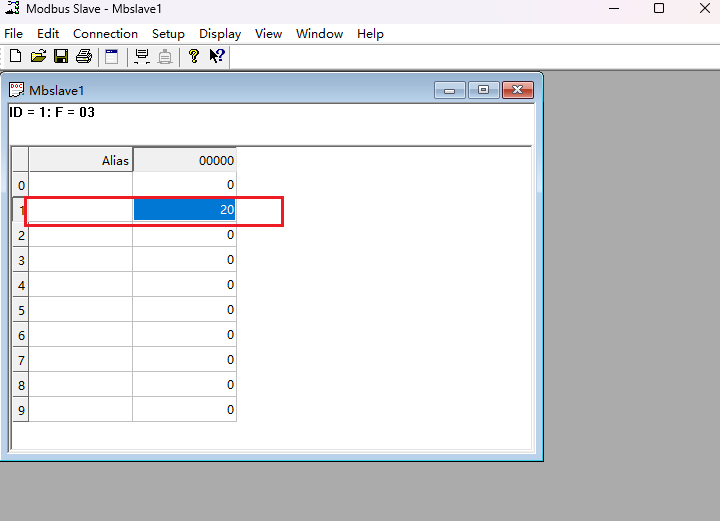Click the Save floppy disk icon
The height and width of the screenshot is (521, 720).
[x=61, y=57]
